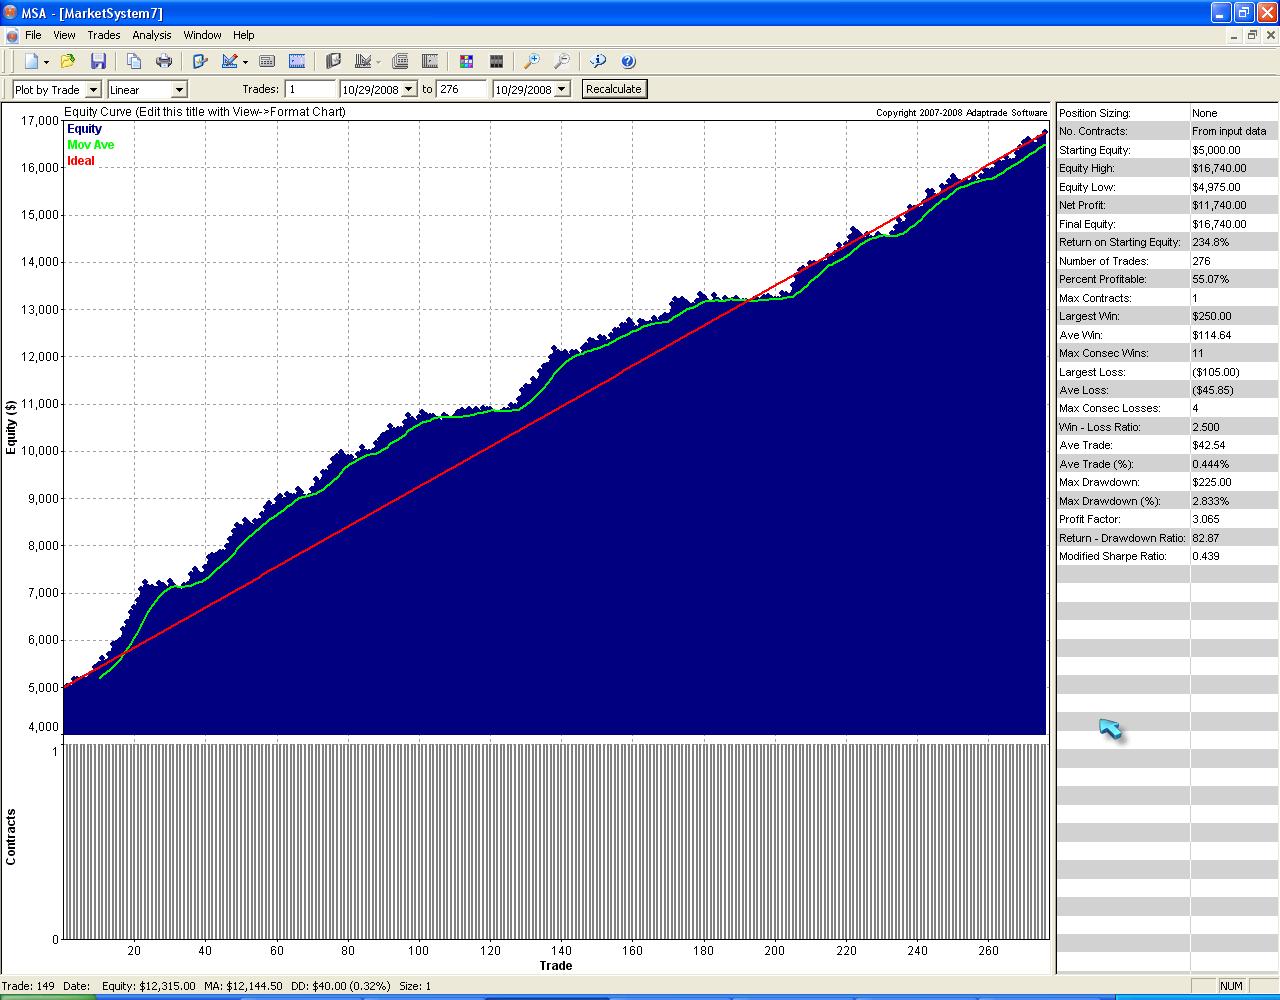
Task: Open the Linear scale dropdown
Action: 179,90
